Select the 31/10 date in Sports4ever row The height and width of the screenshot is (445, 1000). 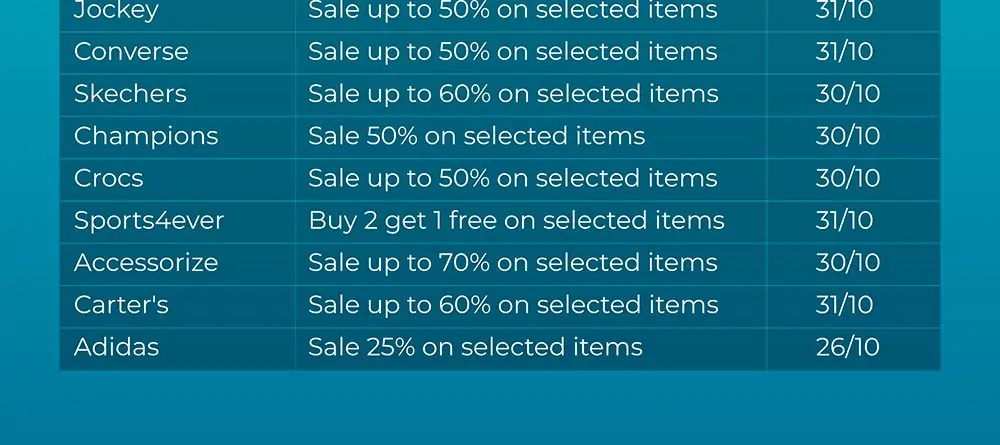pyautogui.click(x=844, y=221)
